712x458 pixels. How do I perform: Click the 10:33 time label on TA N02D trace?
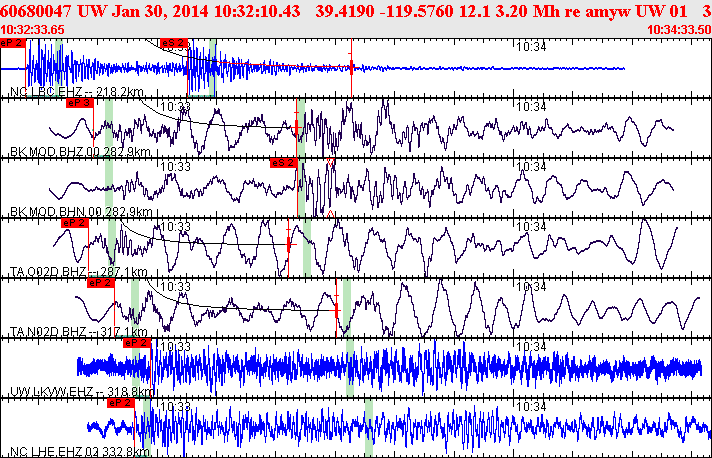click(x=176, y=286)
